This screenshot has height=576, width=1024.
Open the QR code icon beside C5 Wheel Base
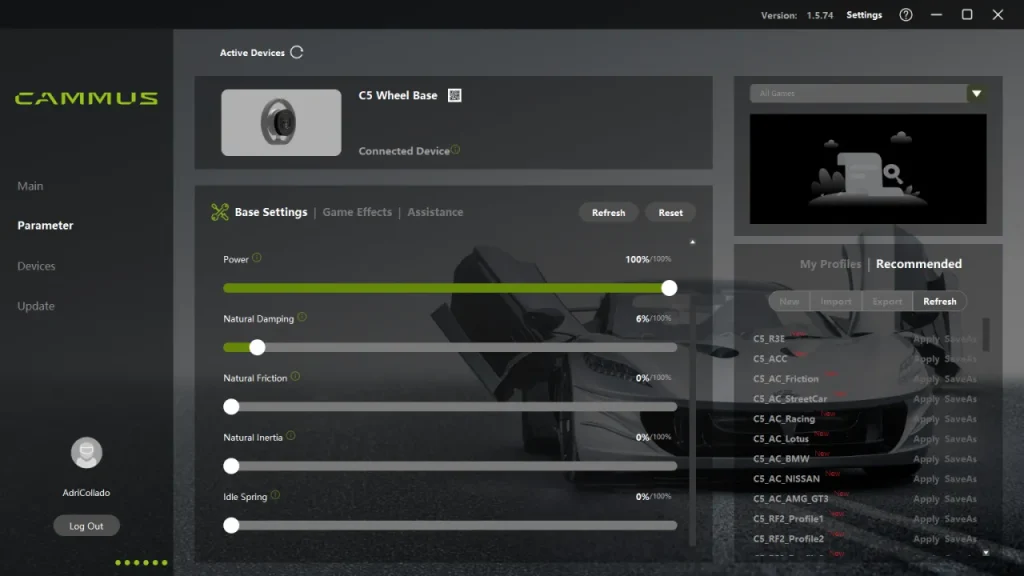click(455, 96)
